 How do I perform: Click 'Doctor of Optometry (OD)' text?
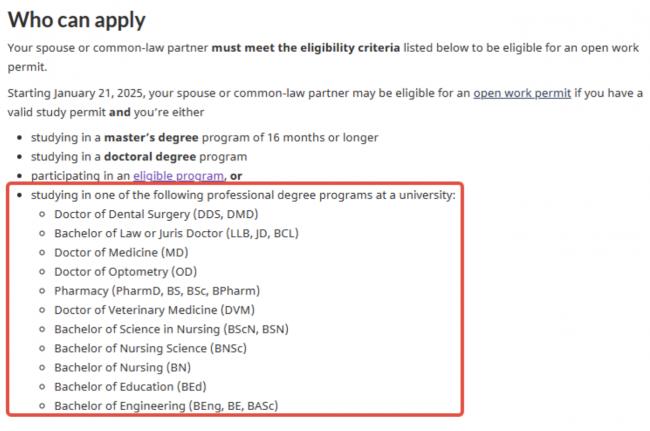click(x=126, y=272)
